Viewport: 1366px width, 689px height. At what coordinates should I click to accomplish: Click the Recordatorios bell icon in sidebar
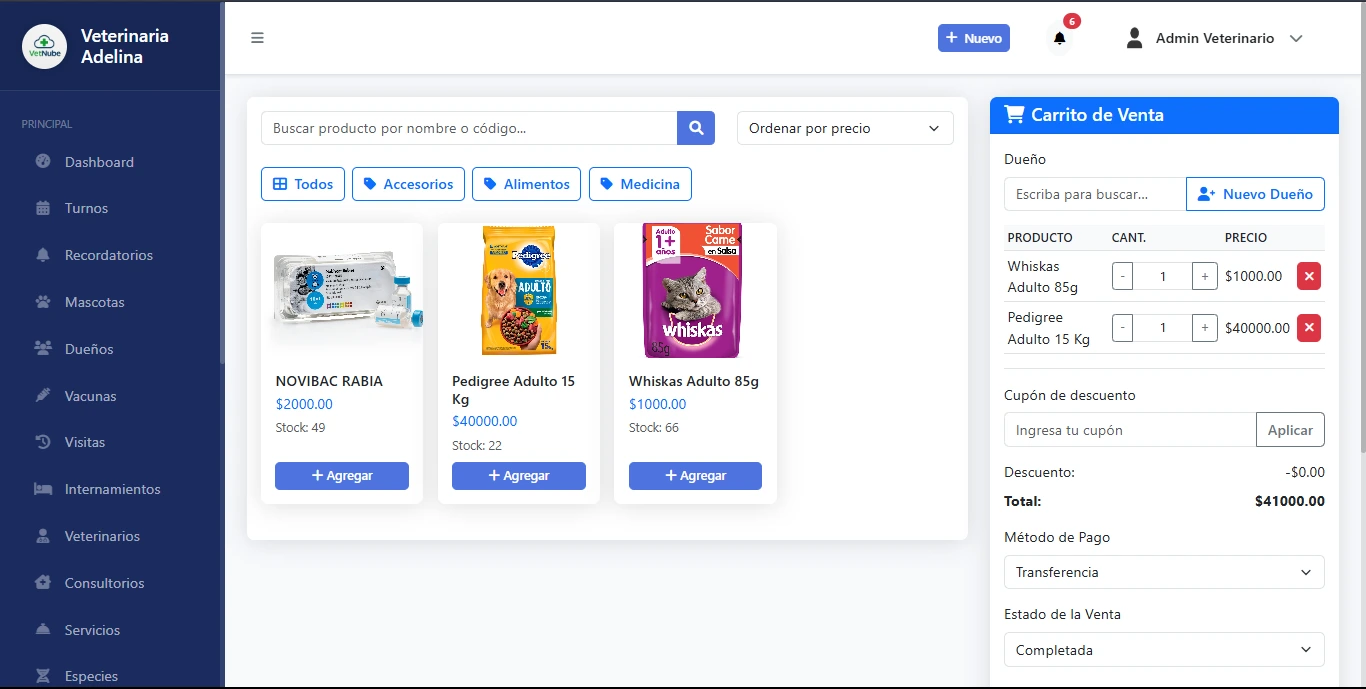coord(43,255)
